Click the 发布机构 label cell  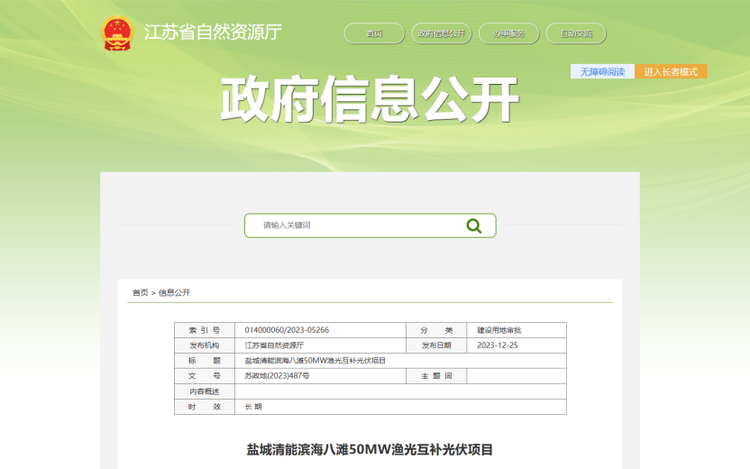204,345
